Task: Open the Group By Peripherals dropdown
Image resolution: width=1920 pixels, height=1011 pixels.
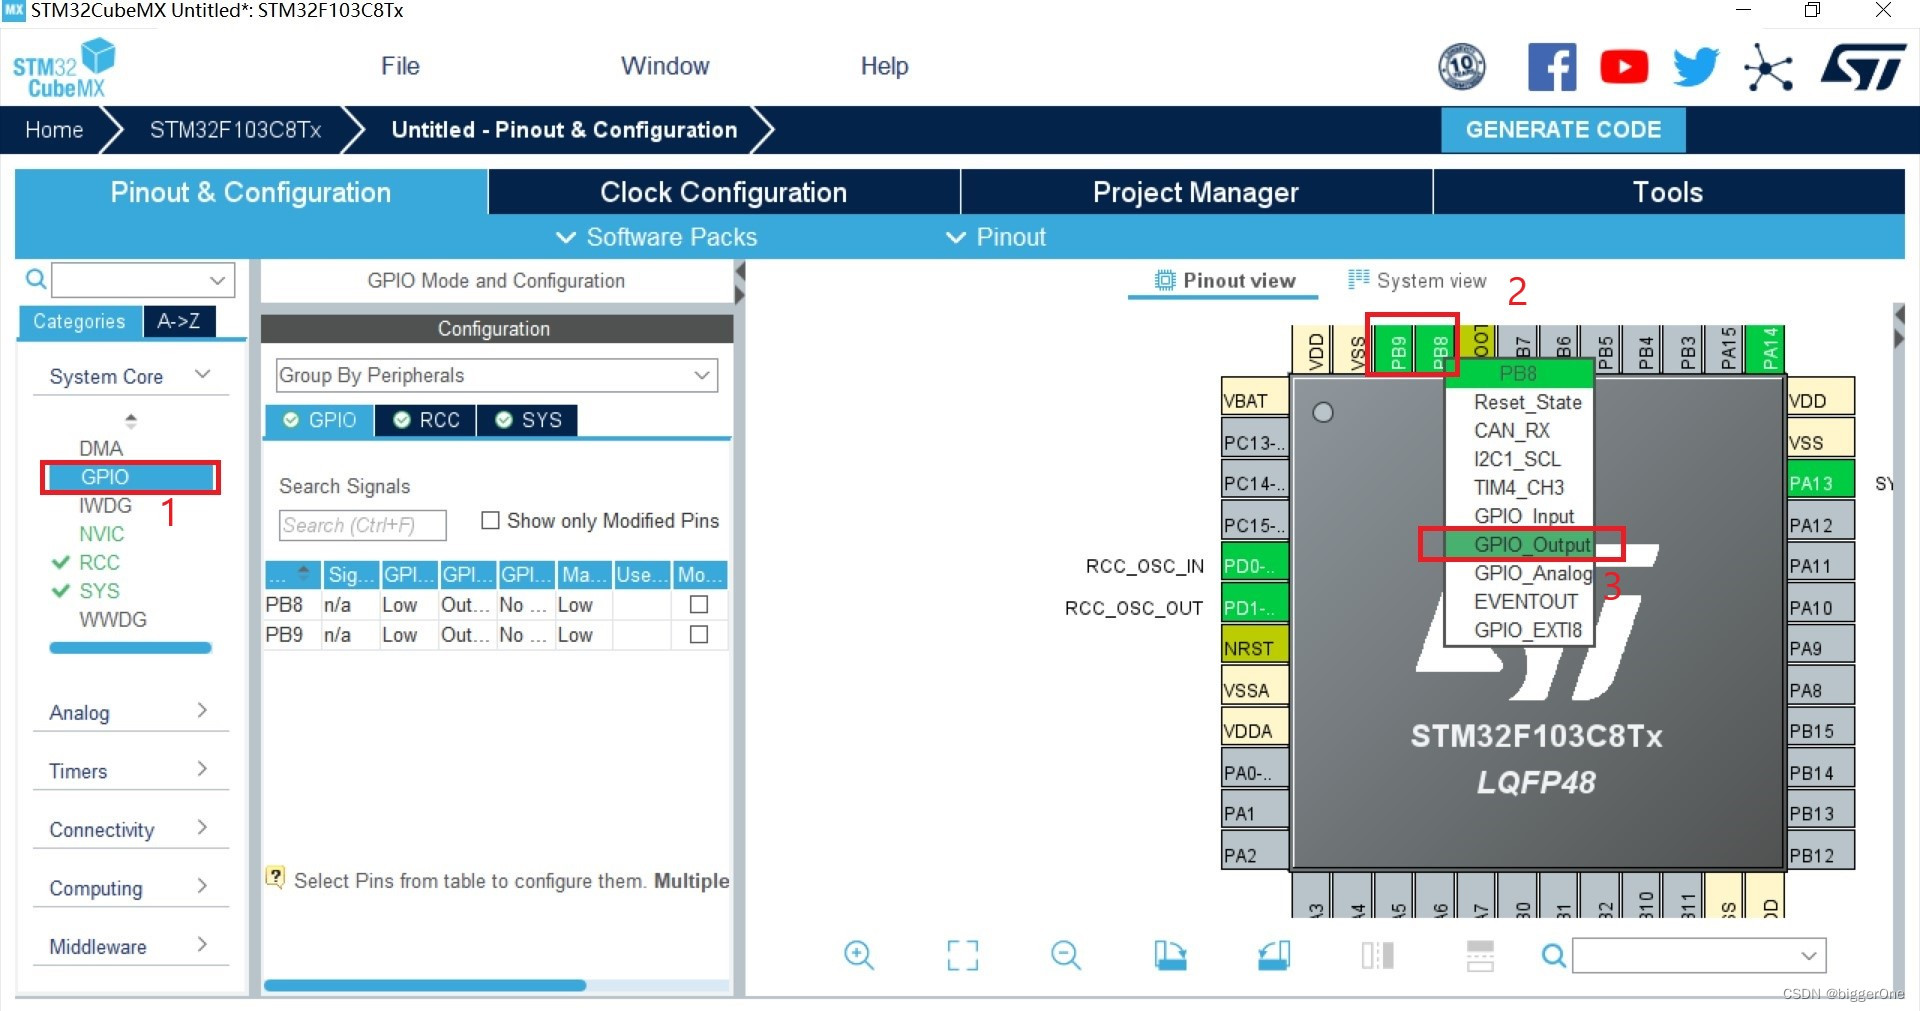Action: [497, 375]
